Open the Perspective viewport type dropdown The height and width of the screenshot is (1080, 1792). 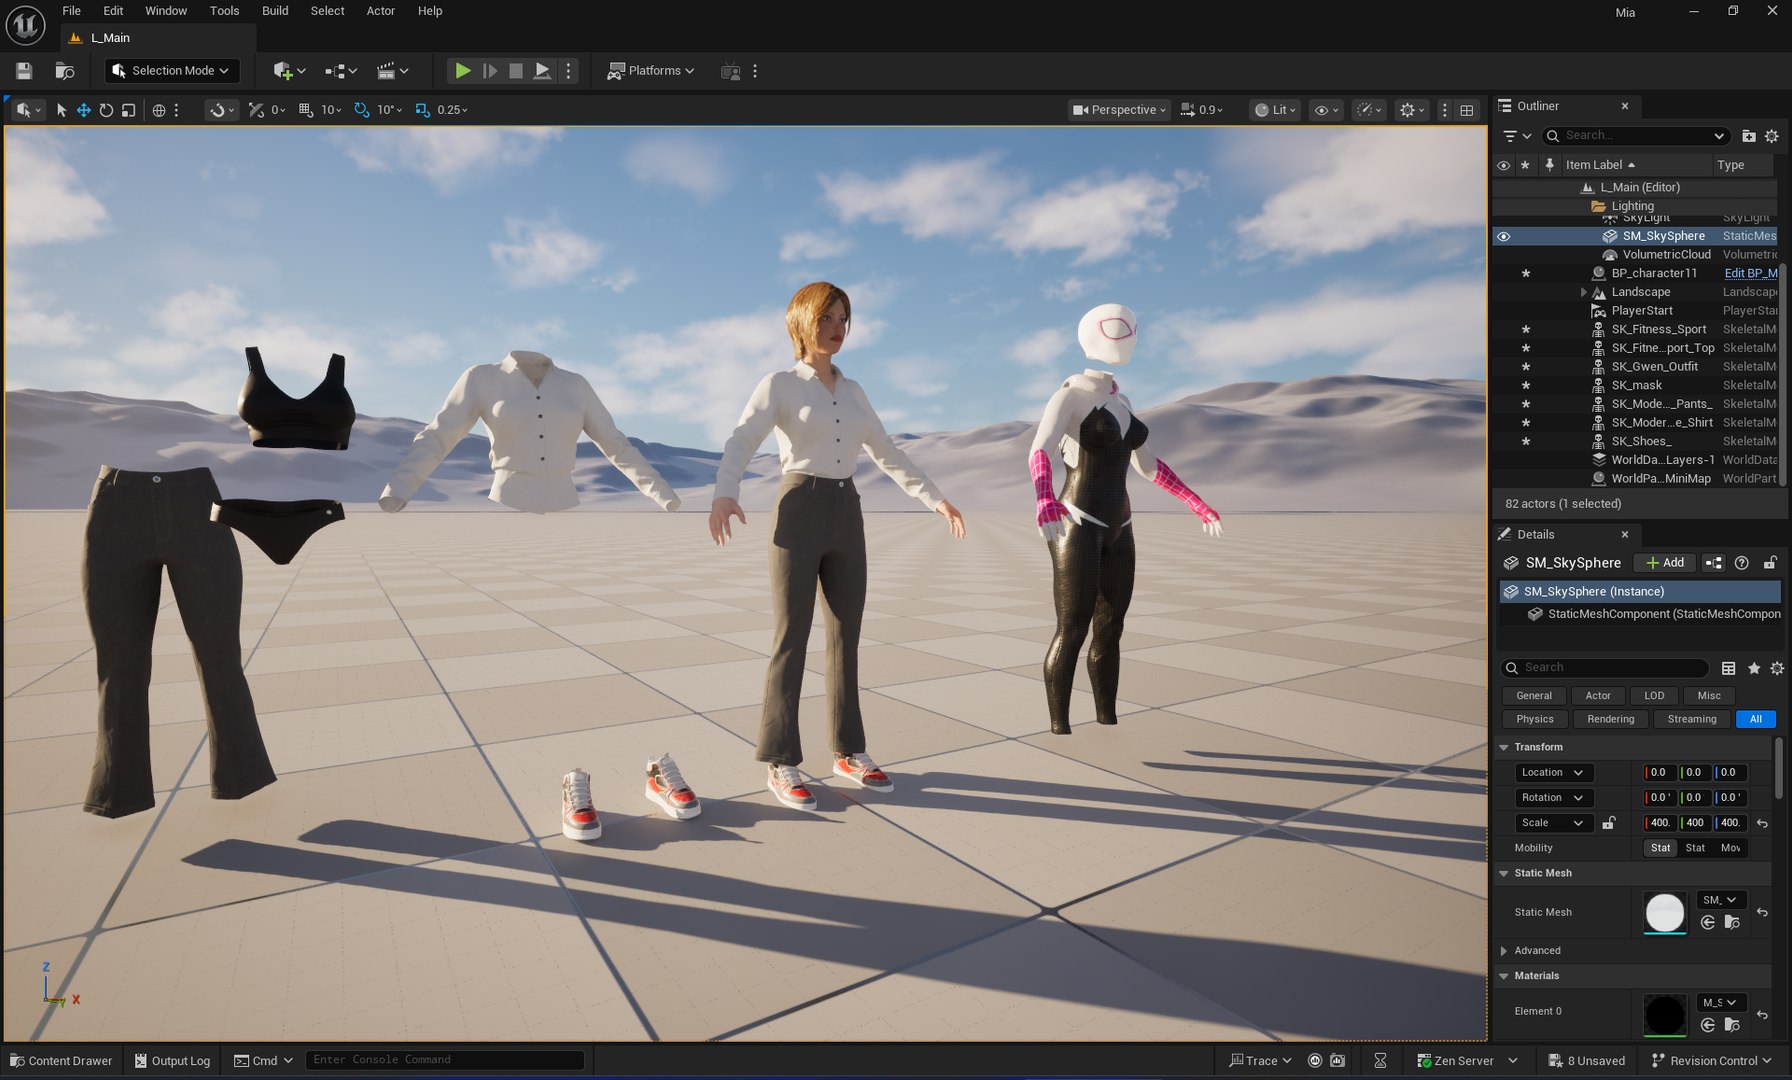[1119, 110]
